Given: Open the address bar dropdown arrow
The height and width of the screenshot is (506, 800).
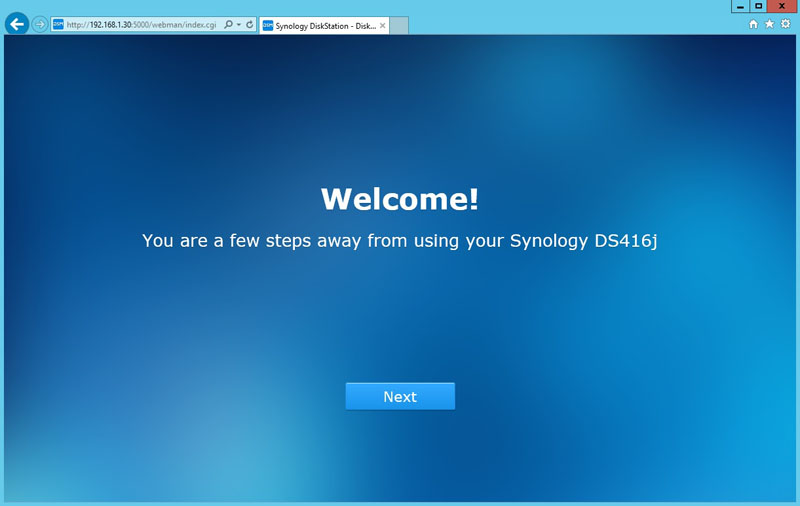Looking at the screenshot, I should [239, 24].
